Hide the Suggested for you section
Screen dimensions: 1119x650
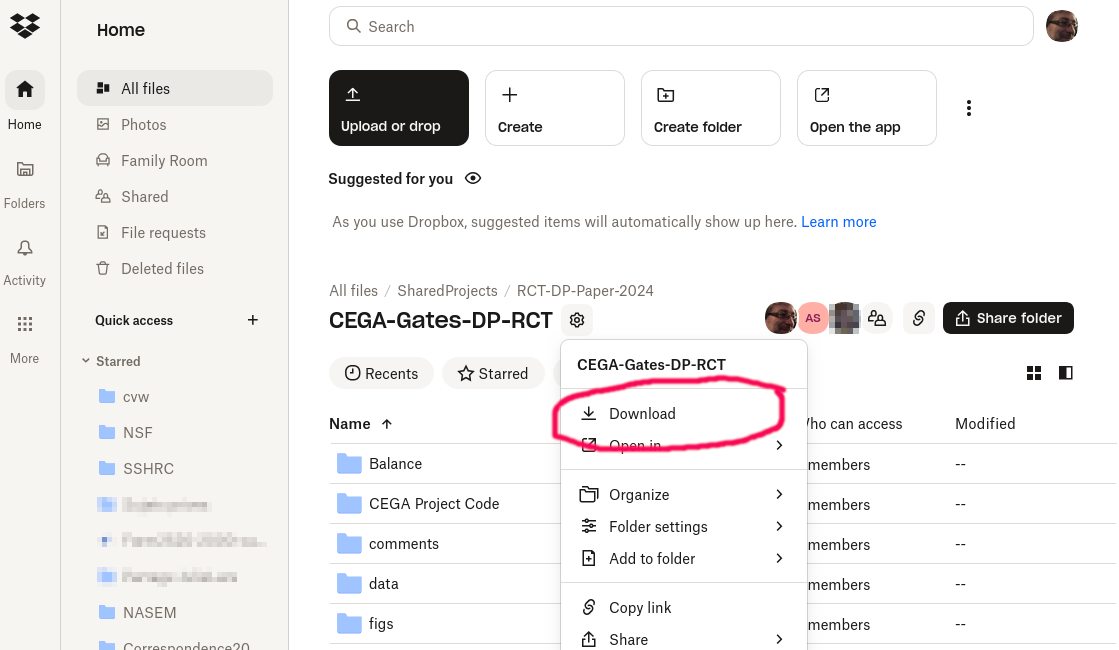coord(472,178)
